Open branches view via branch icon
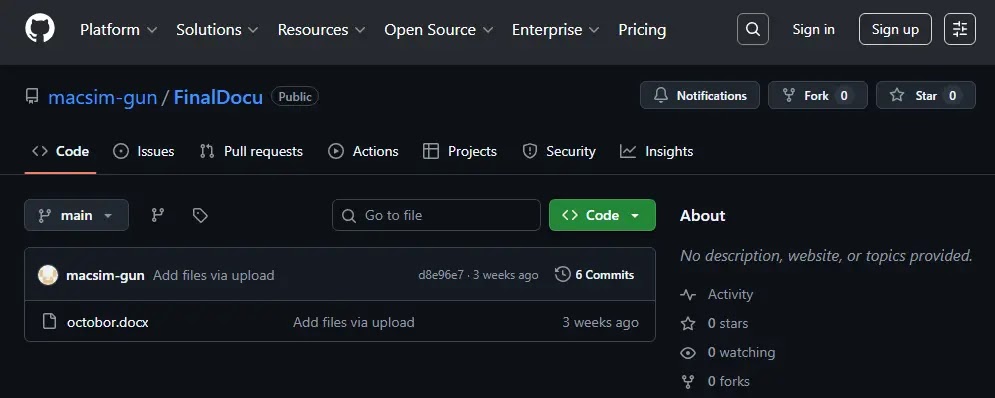 (x=158, y=215)
